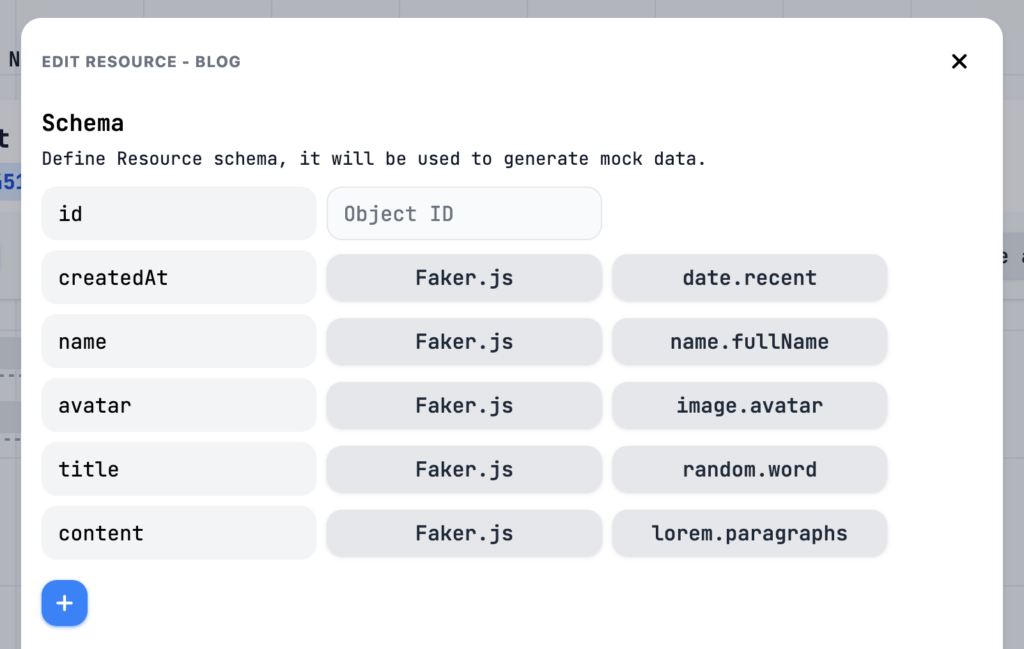The width and height of the screenshot is (1024, 649).
Task: Open the random.word selector for title
Action: [748, 469]
